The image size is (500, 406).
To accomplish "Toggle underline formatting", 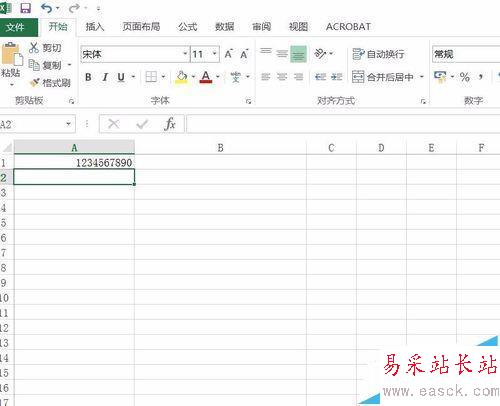I will click(x=121, y=77).
